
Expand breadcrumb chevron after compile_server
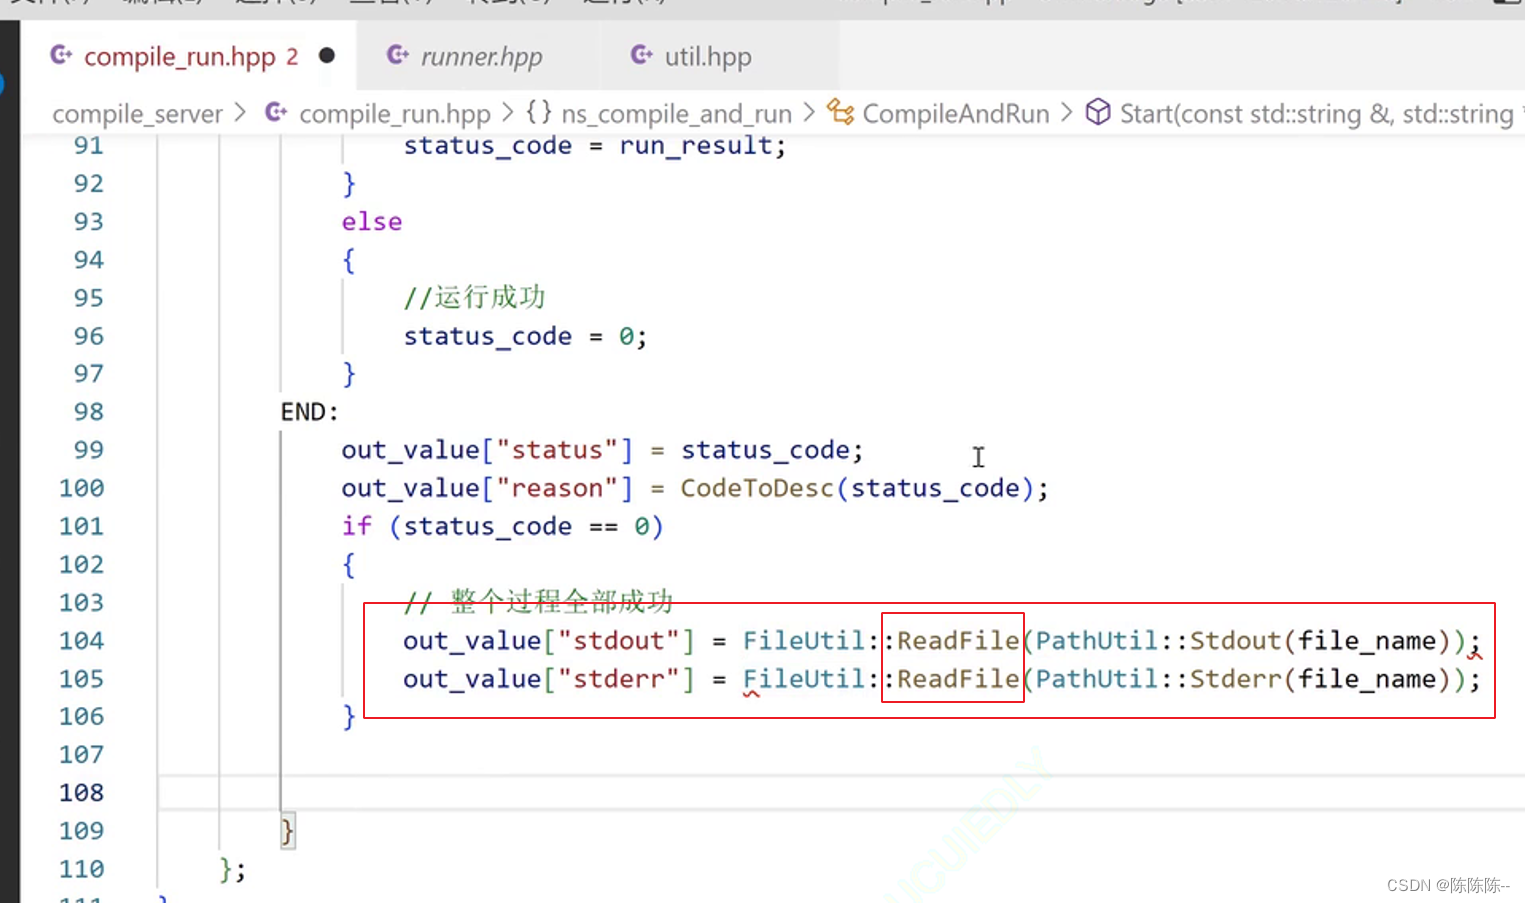click(x=240, y=113)
